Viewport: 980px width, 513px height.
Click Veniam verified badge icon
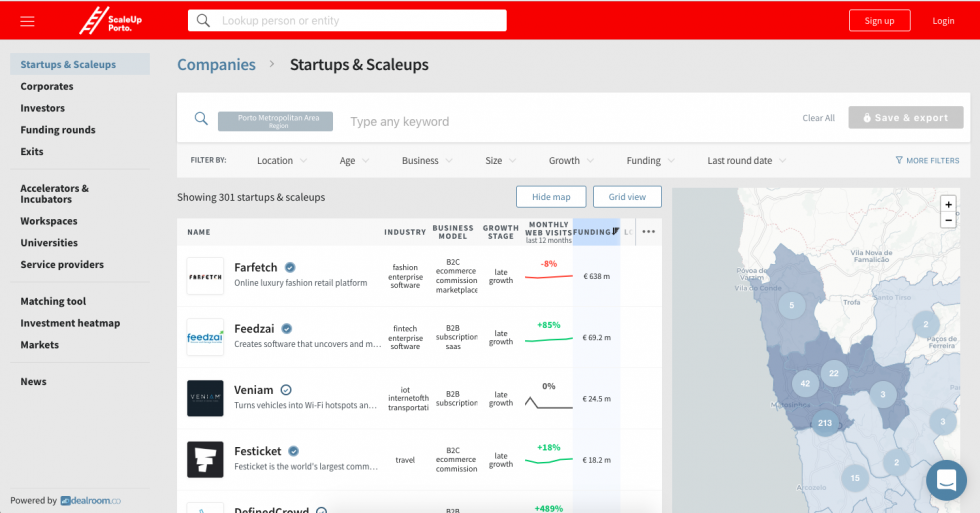point(286,390)
